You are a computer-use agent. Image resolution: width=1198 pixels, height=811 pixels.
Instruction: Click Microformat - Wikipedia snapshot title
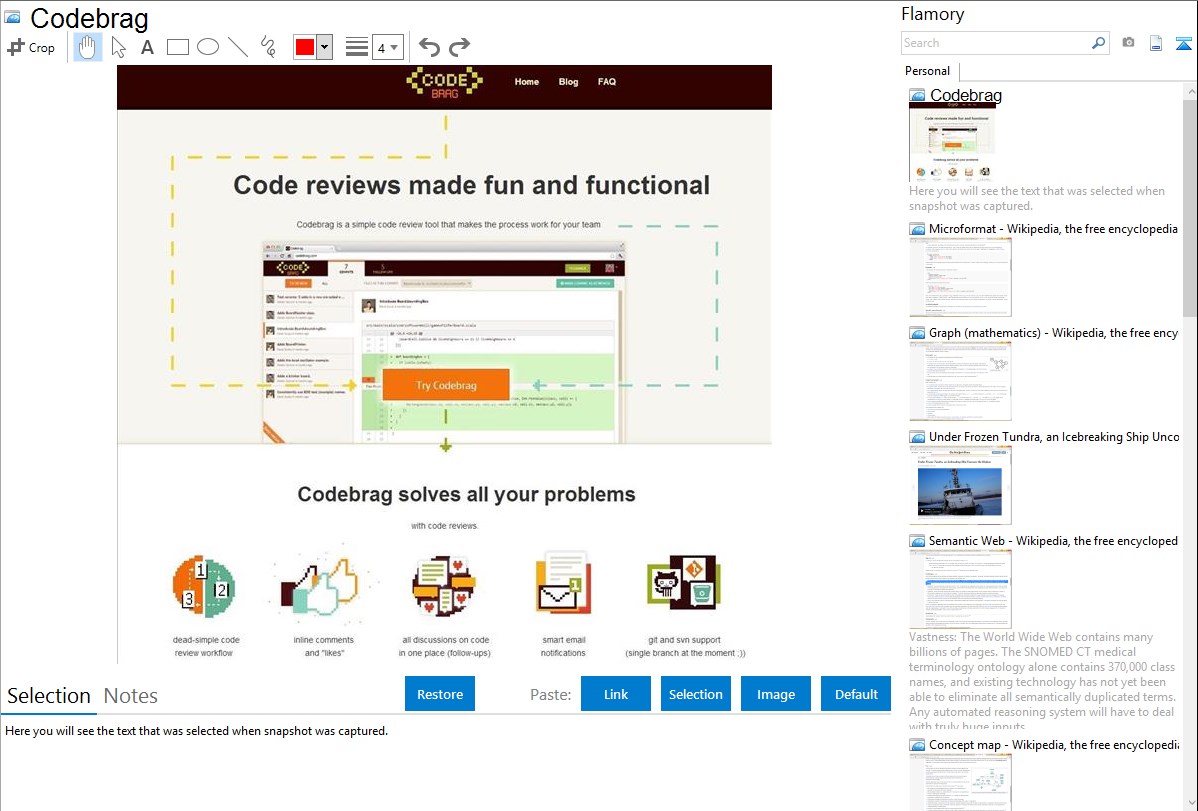(1053, 229)
